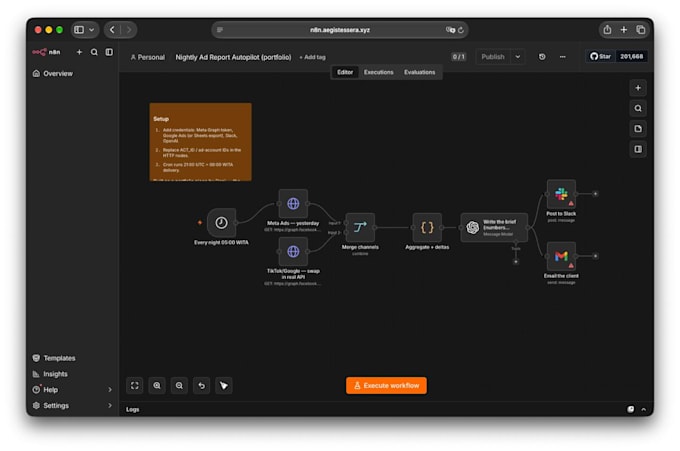Open search from sidebar magnifier icon
Image resolution: width=680 pixels, height=451 pixels.
point(94,52)
